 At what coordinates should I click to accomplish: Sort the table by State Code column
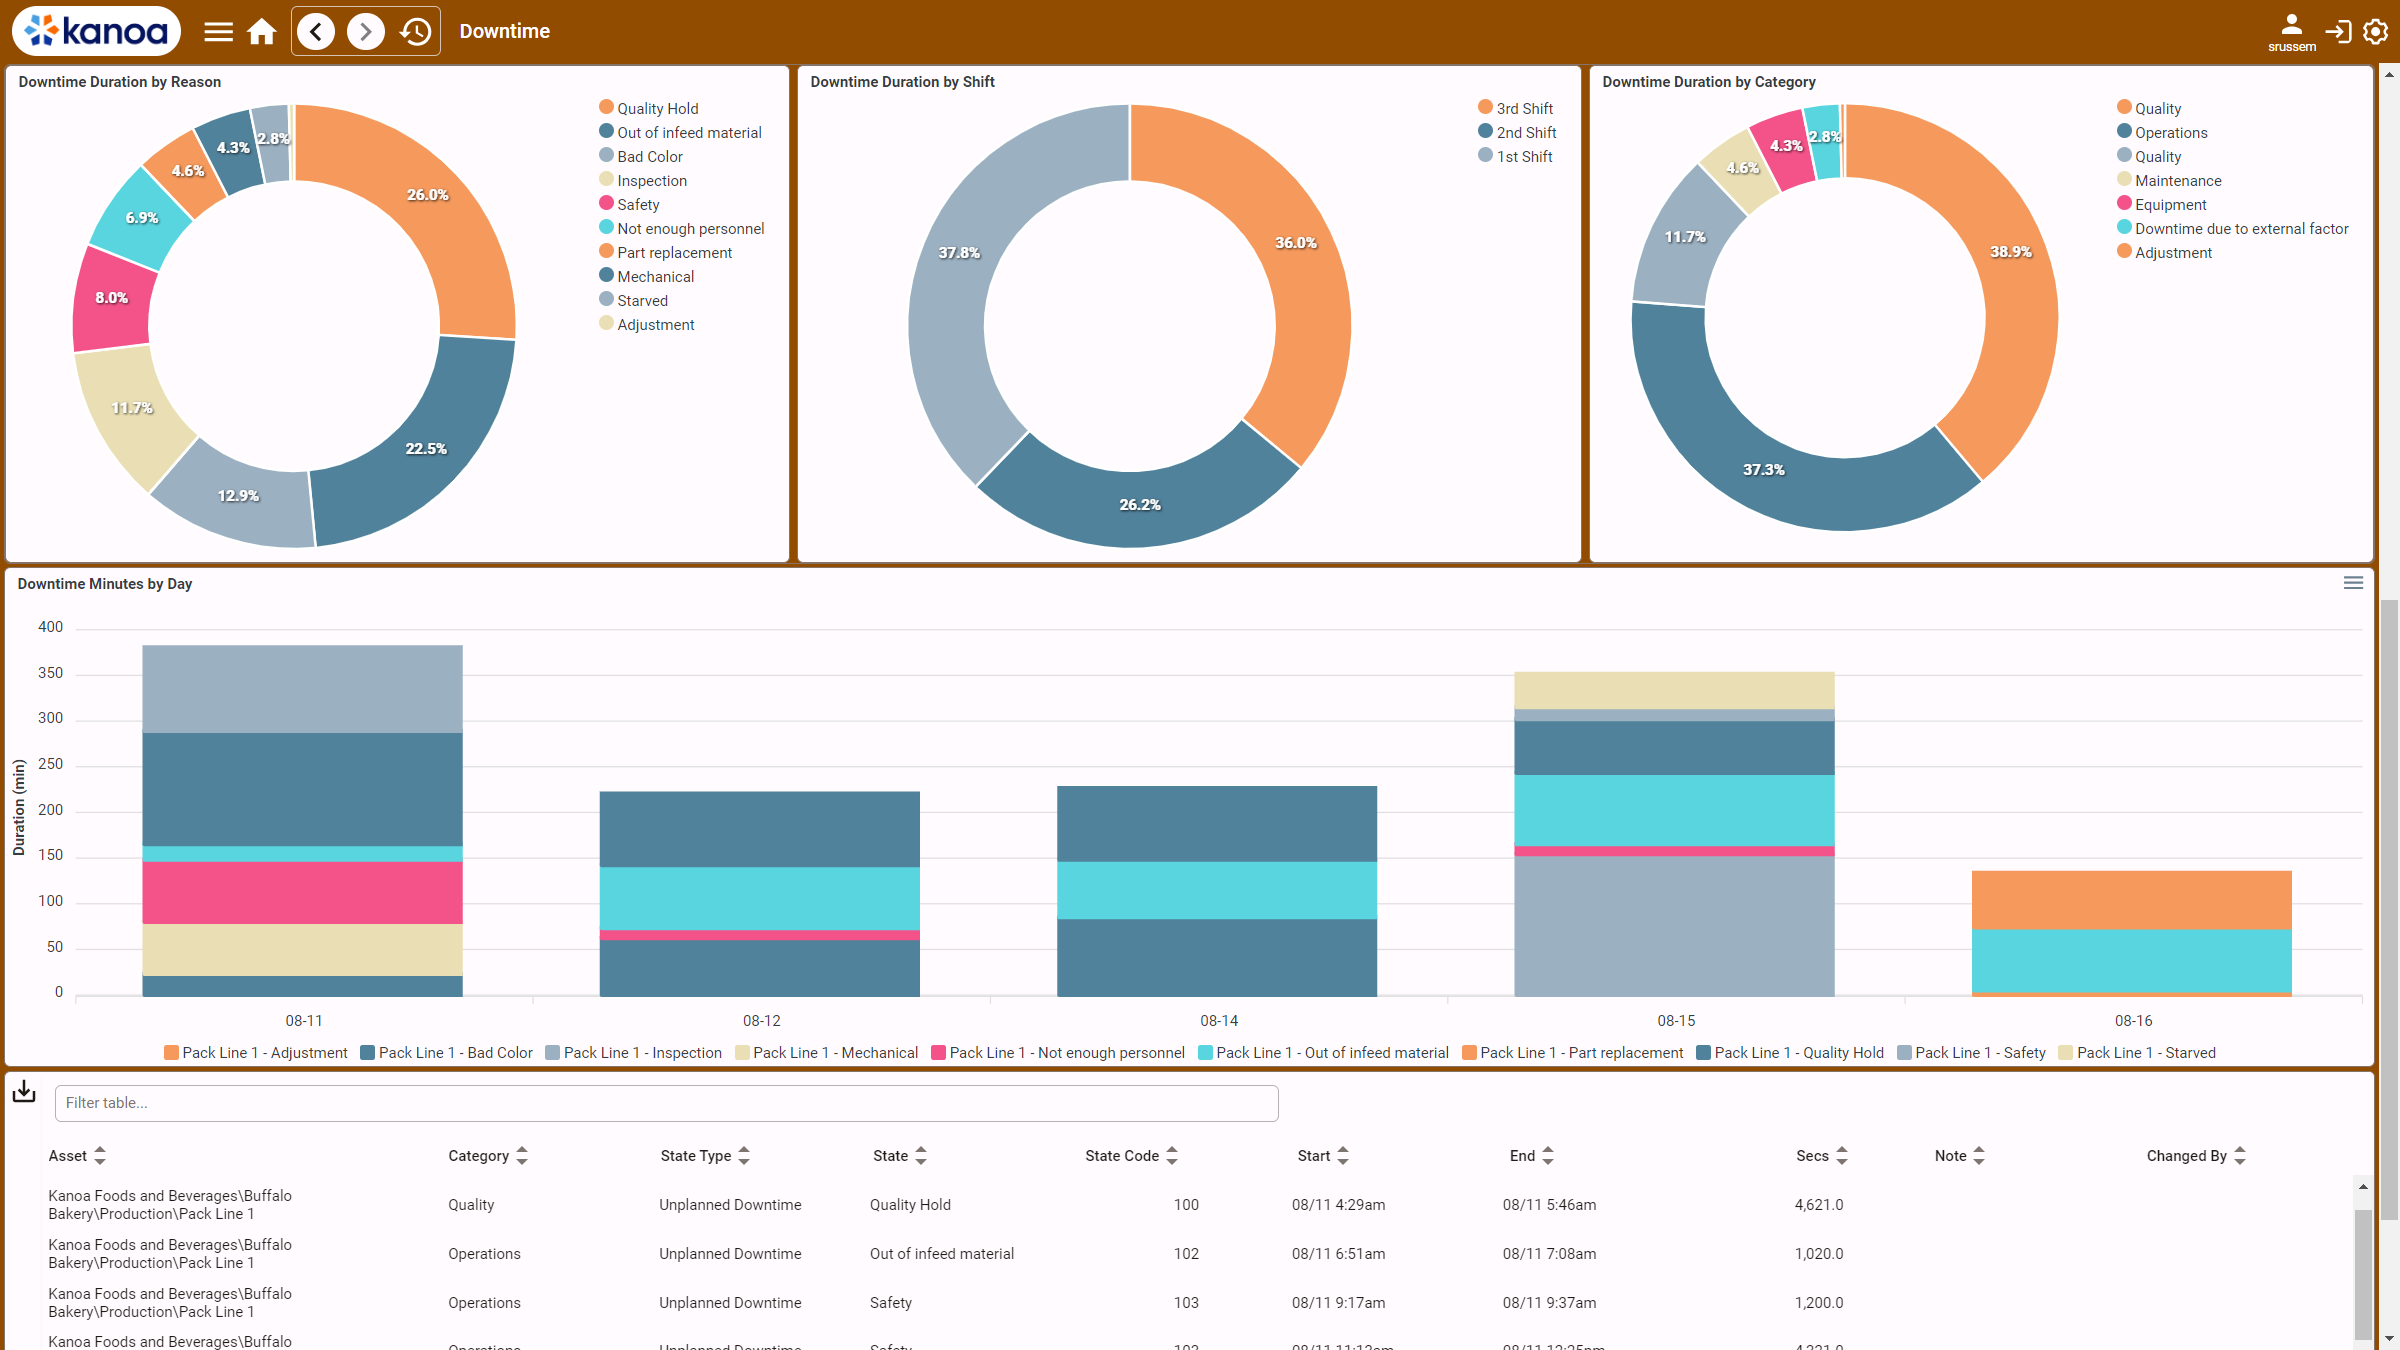pyautogui.click(x=1132, y=1156)
